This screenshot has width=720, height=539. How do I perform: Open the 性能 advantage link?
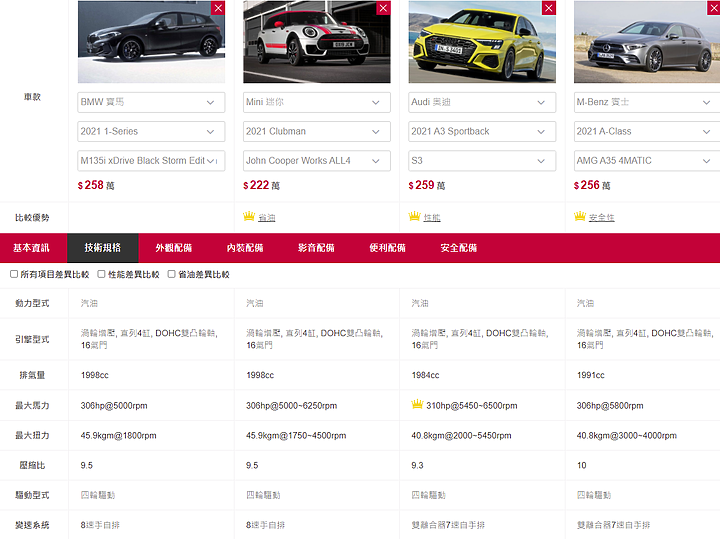tap(432, 218)
